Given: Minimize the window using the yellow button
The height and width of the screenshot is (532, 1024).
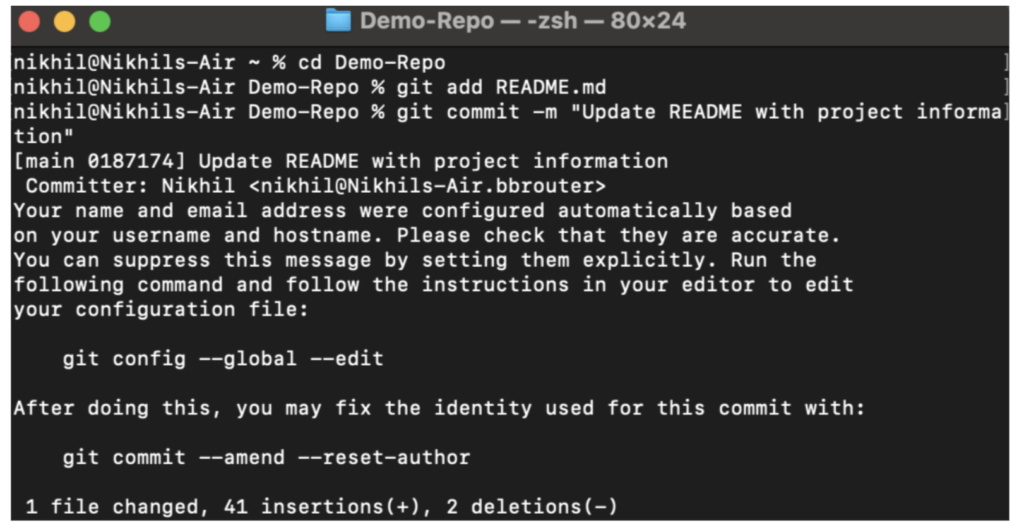Looking at the screenshot, I should pyautogui.click(x=64, y=21).
